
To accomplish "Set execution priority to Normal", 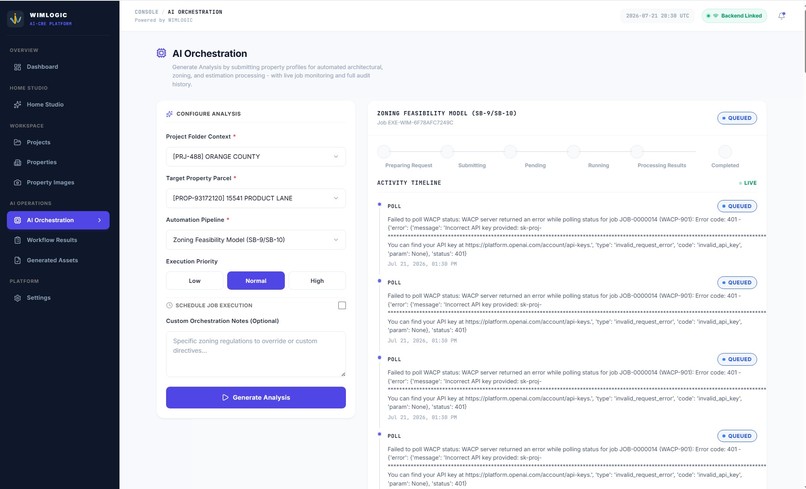I will (x=256, y=281).
